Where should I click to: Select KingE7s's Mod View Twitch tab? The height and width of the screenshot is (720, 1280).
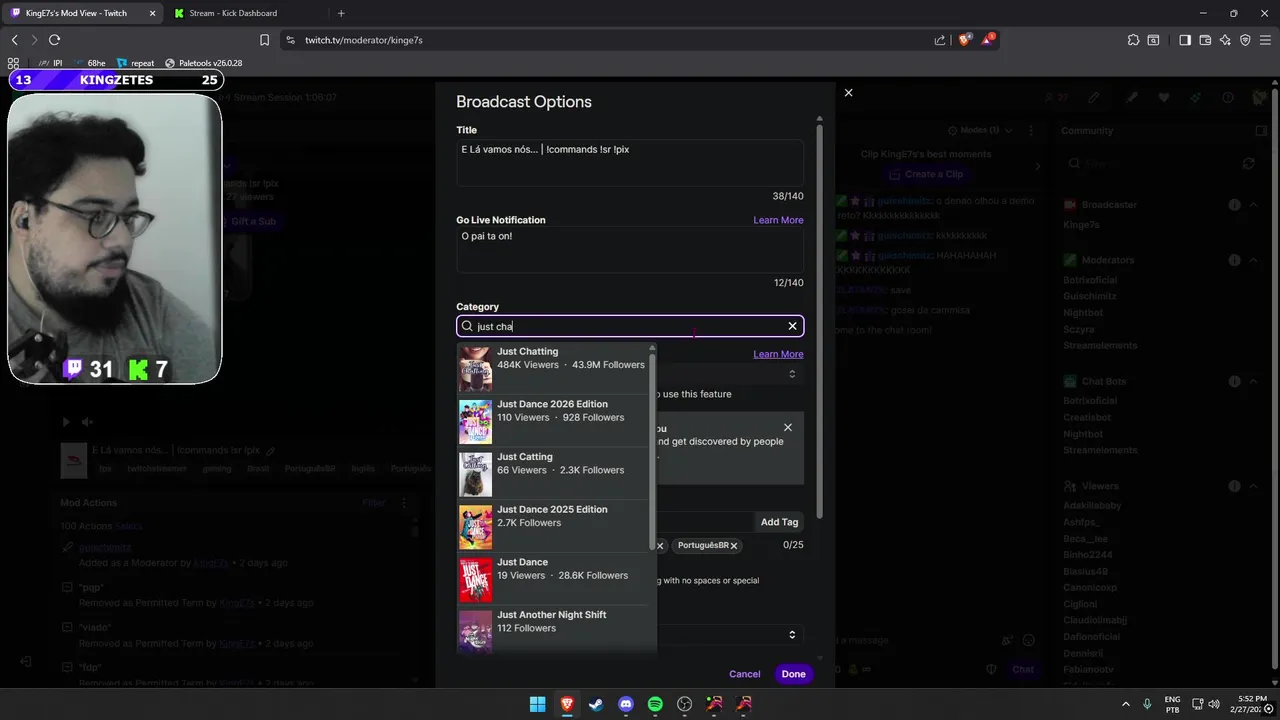pyautogui.click(x=83, y=13)
